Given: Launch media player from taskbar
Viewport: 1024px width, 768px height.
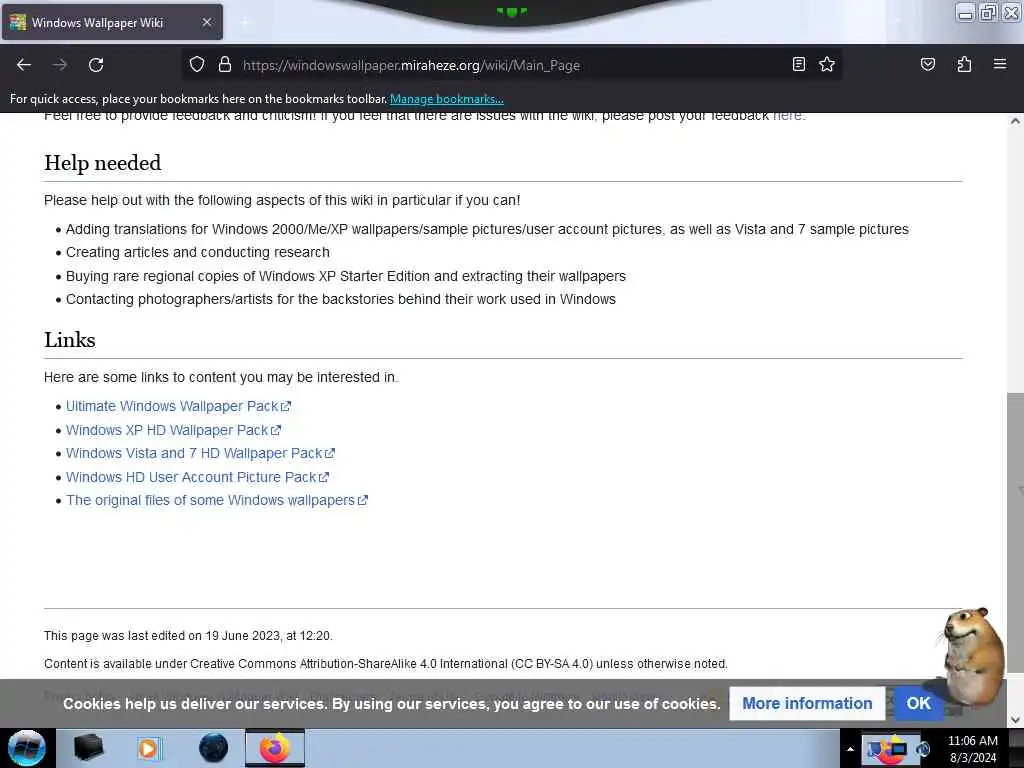Looking at the screenshot, I should point(149,748).
